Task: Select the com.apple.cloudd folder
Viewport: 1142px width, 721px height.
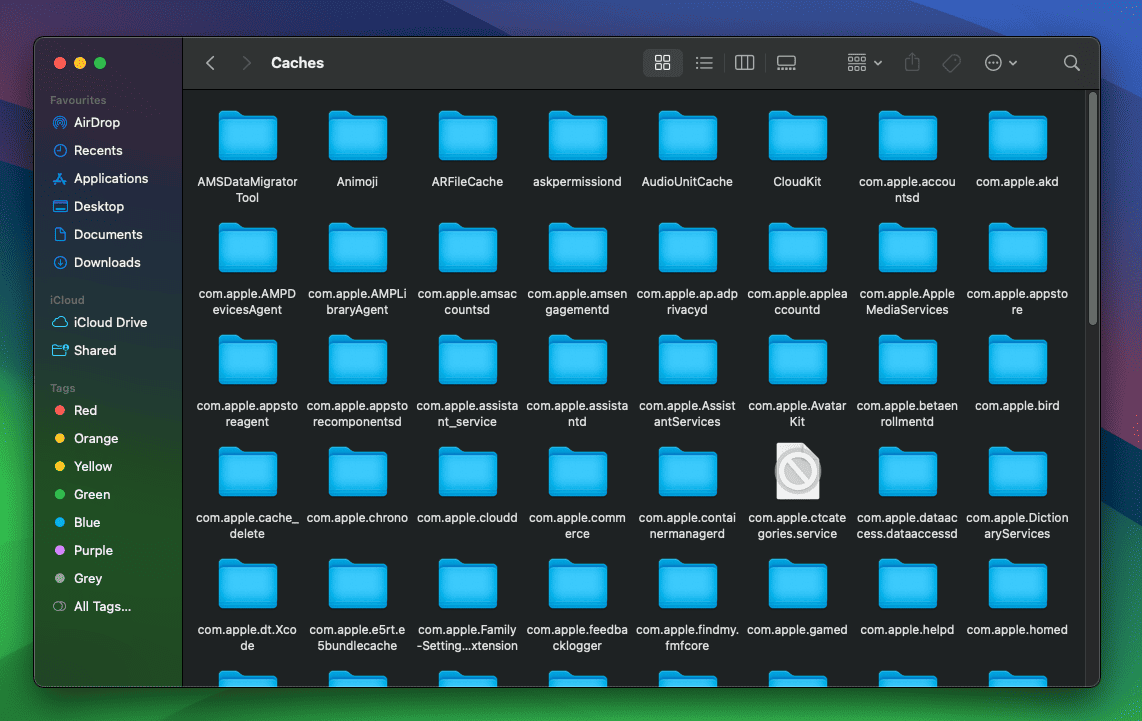Action: point(468,473)
